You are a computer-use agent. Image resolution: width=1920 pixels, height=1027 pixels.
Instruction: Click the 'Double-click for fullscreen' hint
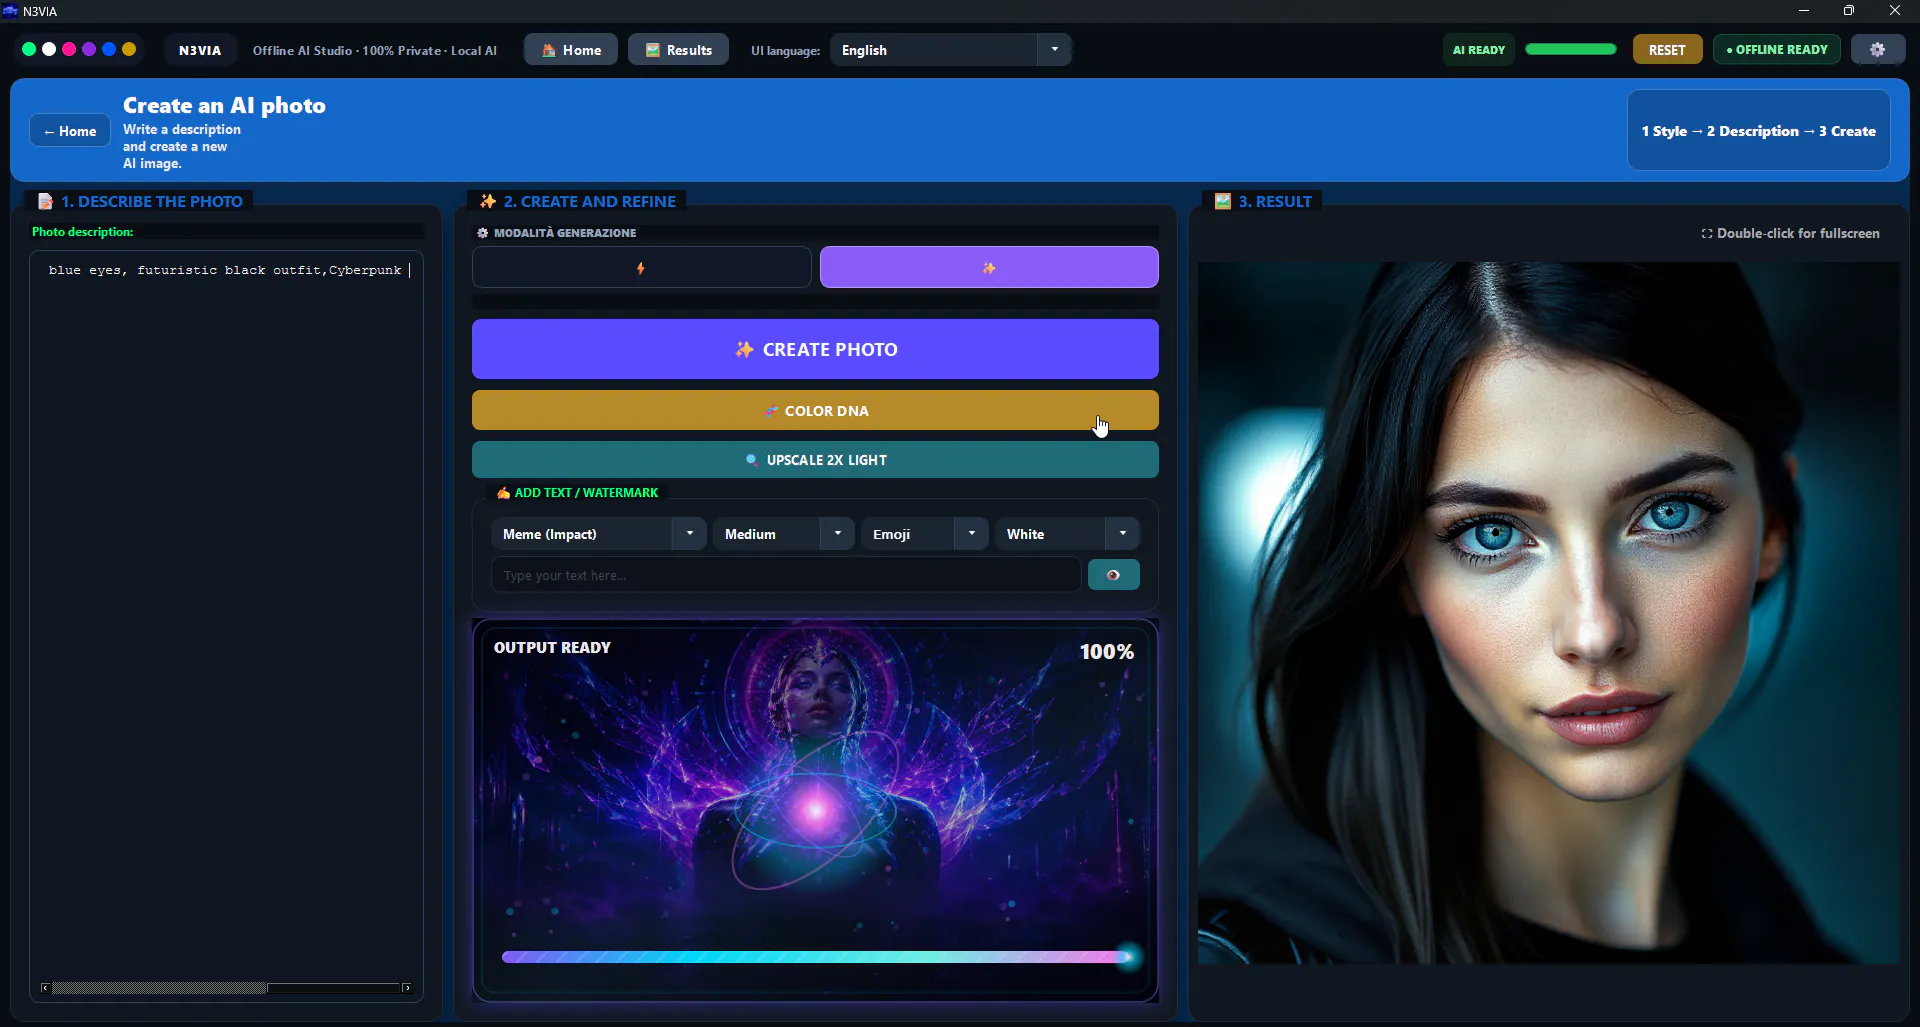(x=1790, y=233)
